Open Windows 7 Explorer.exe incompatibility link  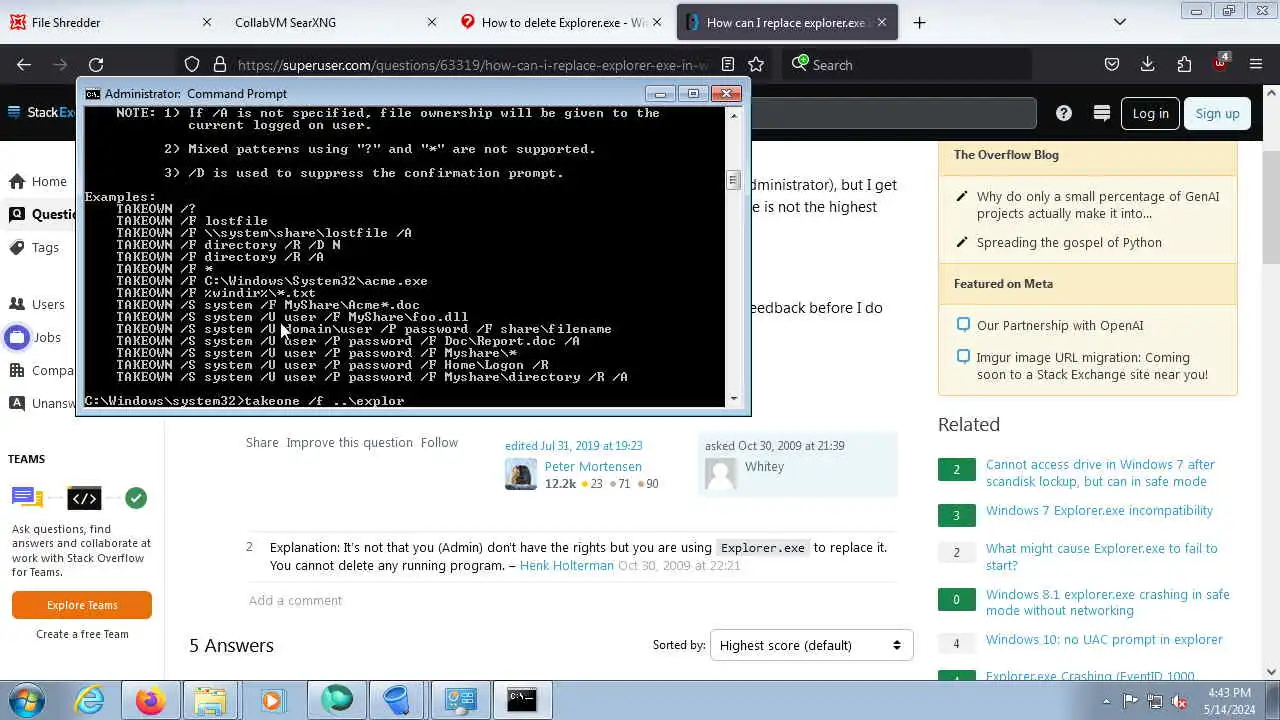(1099, 510)
